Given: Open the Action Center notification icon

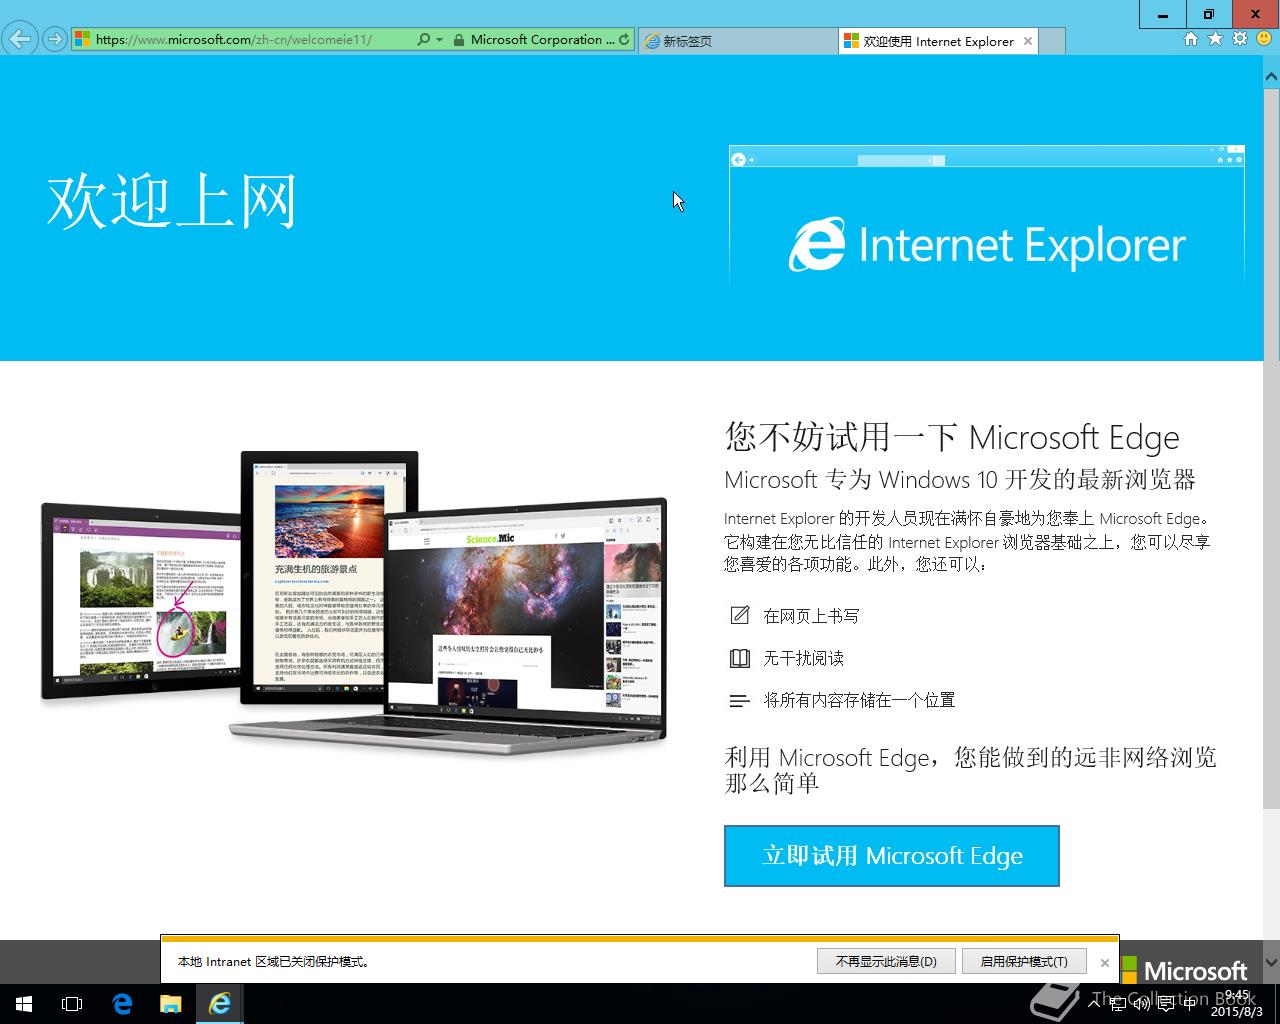Looking at the screenshot, I should click(x=1165, y=1004).
